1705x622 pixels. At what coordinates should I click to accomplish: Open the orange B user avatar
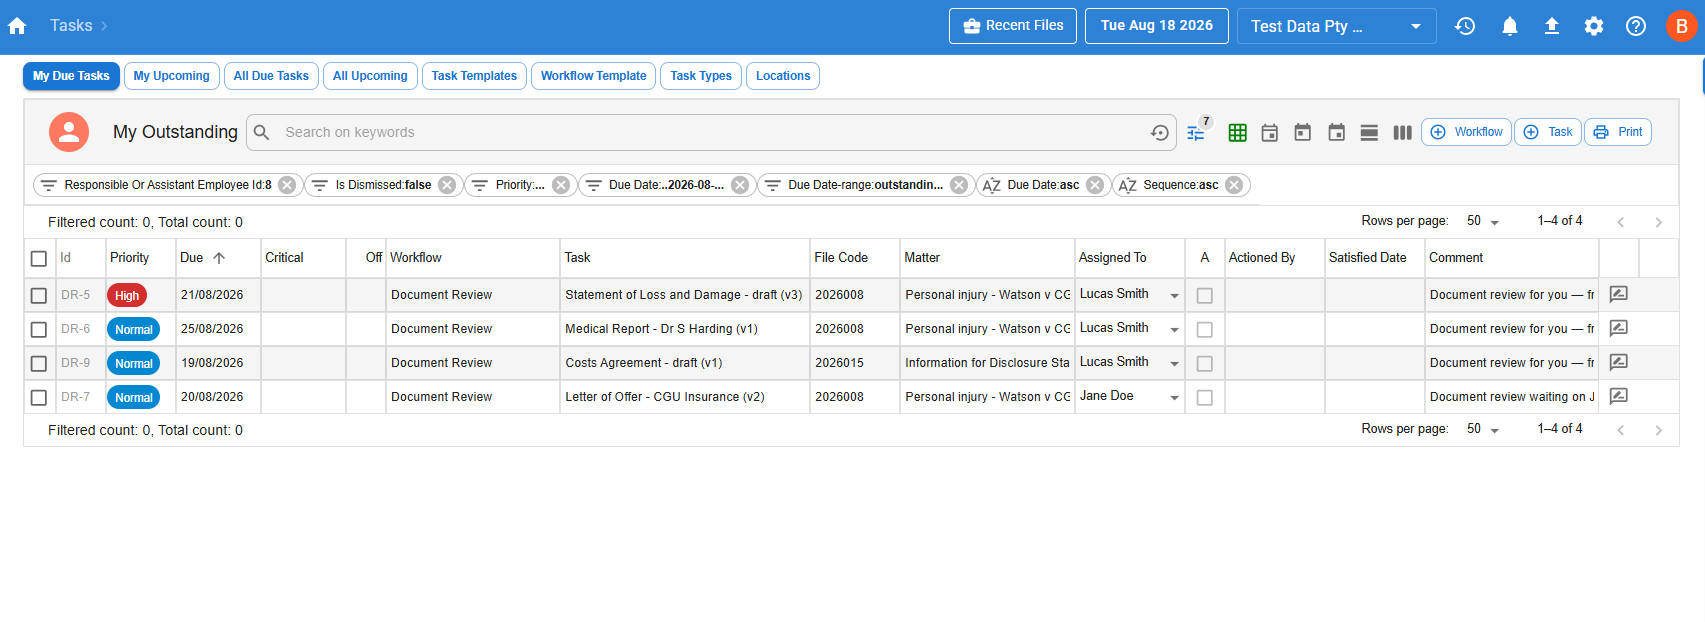pyautogui.click(x=1682, y=26)
